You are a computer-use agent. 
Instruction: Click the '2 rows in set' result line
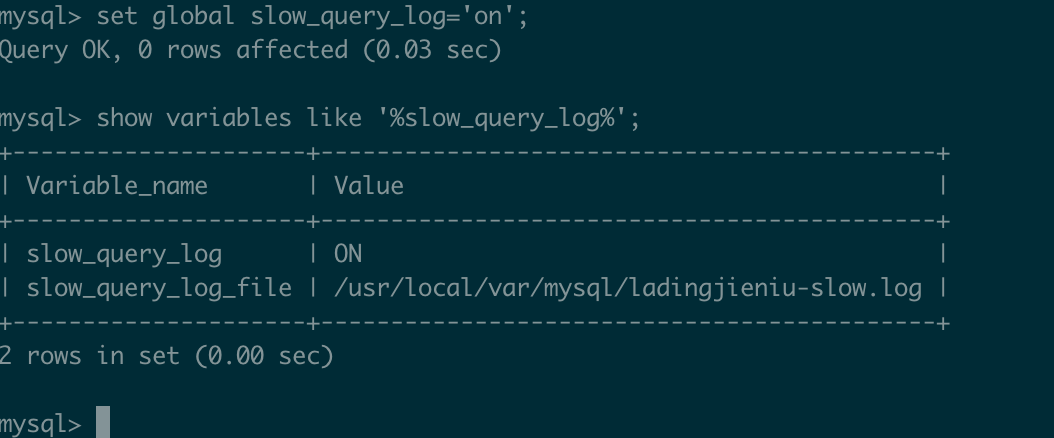[x=89, y=355]
